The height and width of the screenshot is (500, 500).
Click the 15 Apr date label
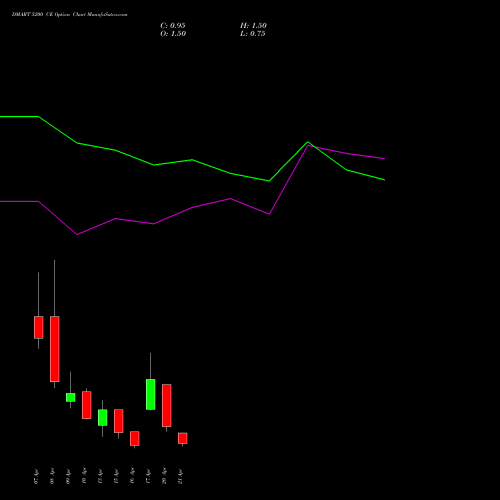coord(116,476)
